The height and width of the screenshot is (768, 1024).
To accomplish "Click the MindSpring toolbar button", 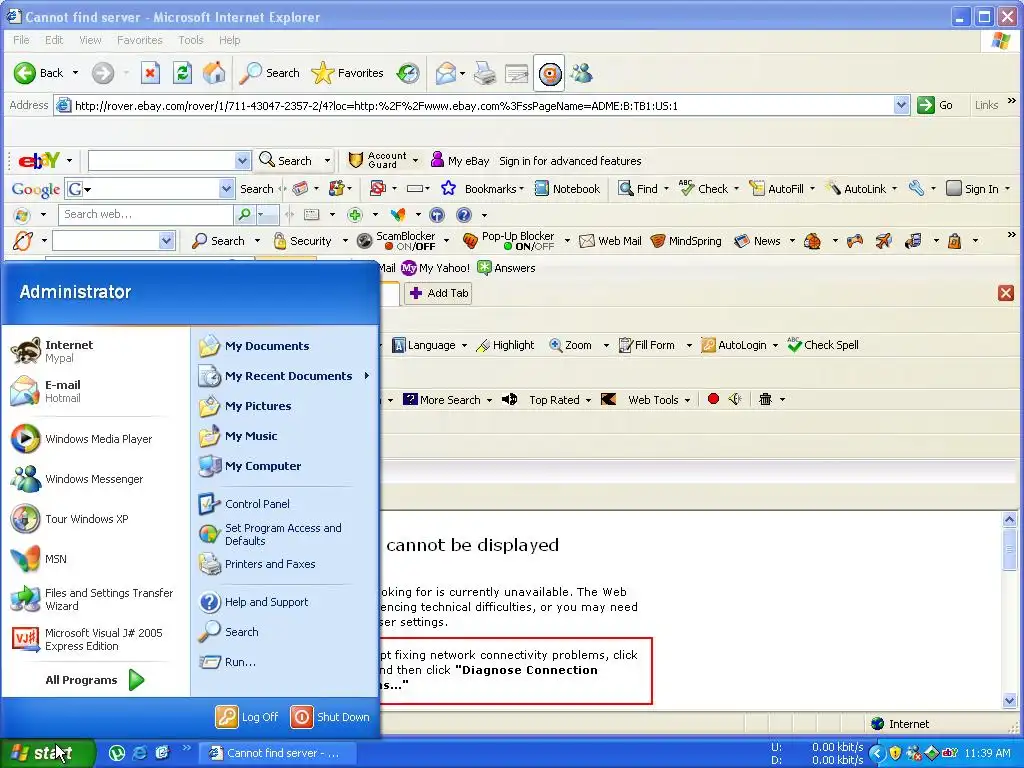I will (686, 241).
